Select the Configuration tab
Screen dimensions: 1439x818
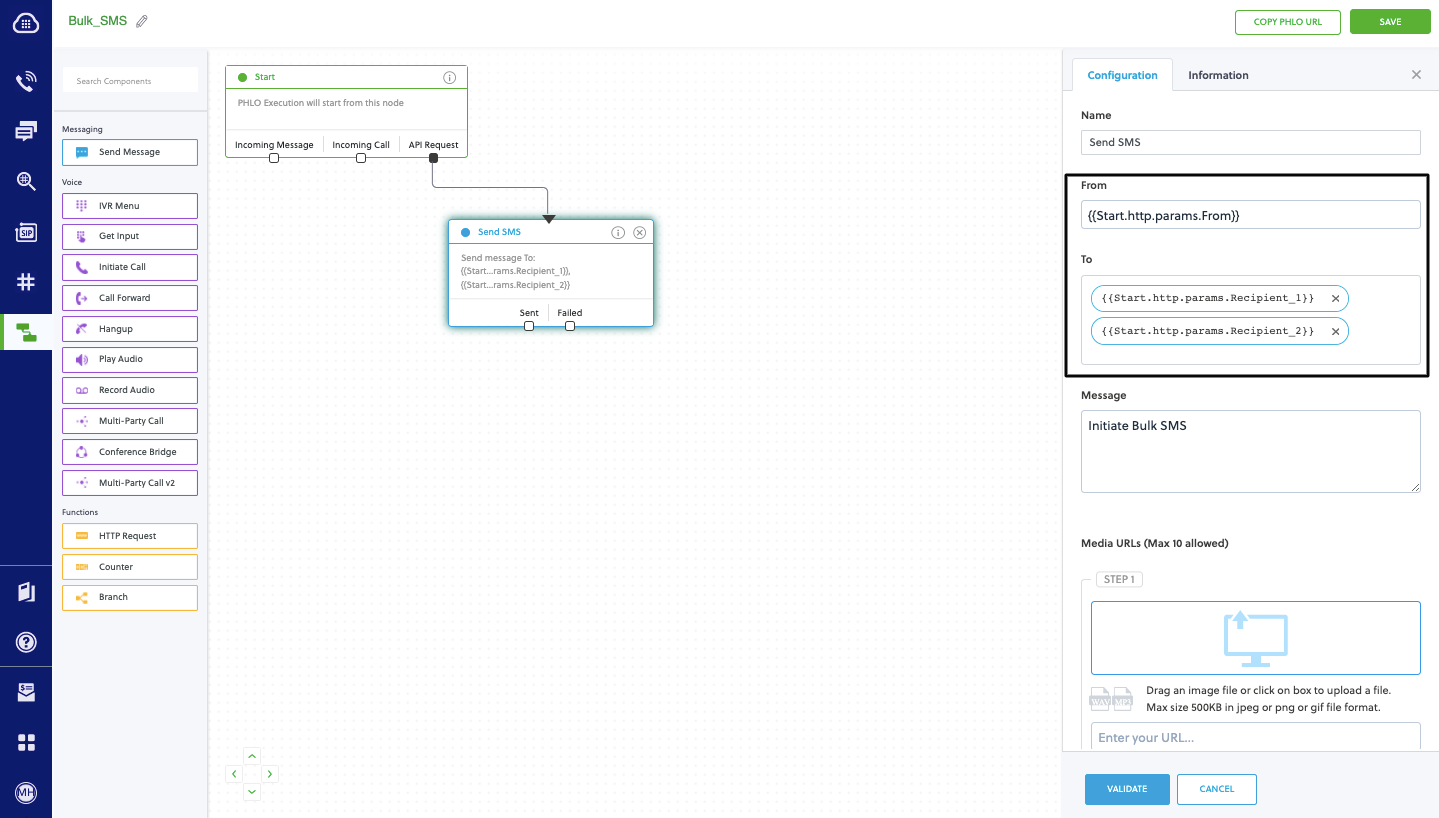pyautogui.click(x=1121, y=74)
